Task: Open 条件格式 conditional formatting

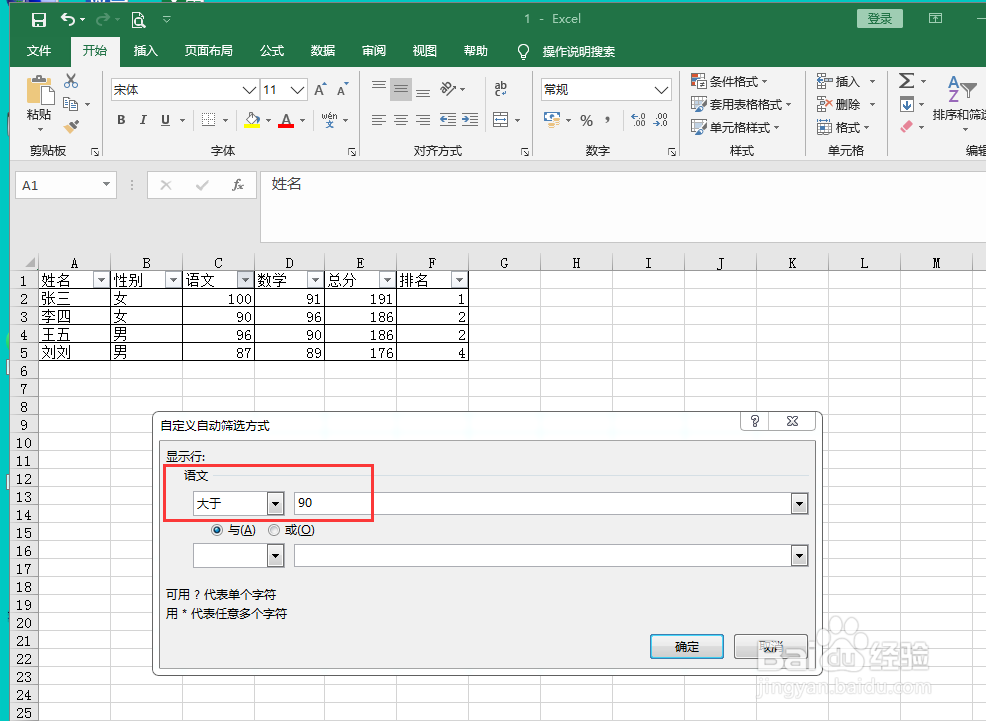Action: click(729, 81)
